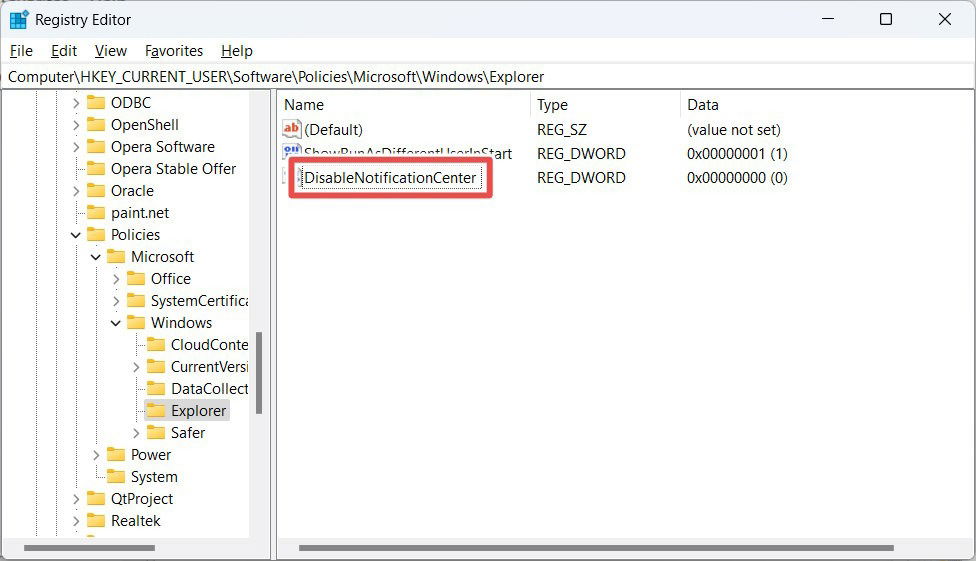This screenshot has width=976, height=561.
Task: Click the Registry Editor app icon in title bar
Action: [19, 20]
